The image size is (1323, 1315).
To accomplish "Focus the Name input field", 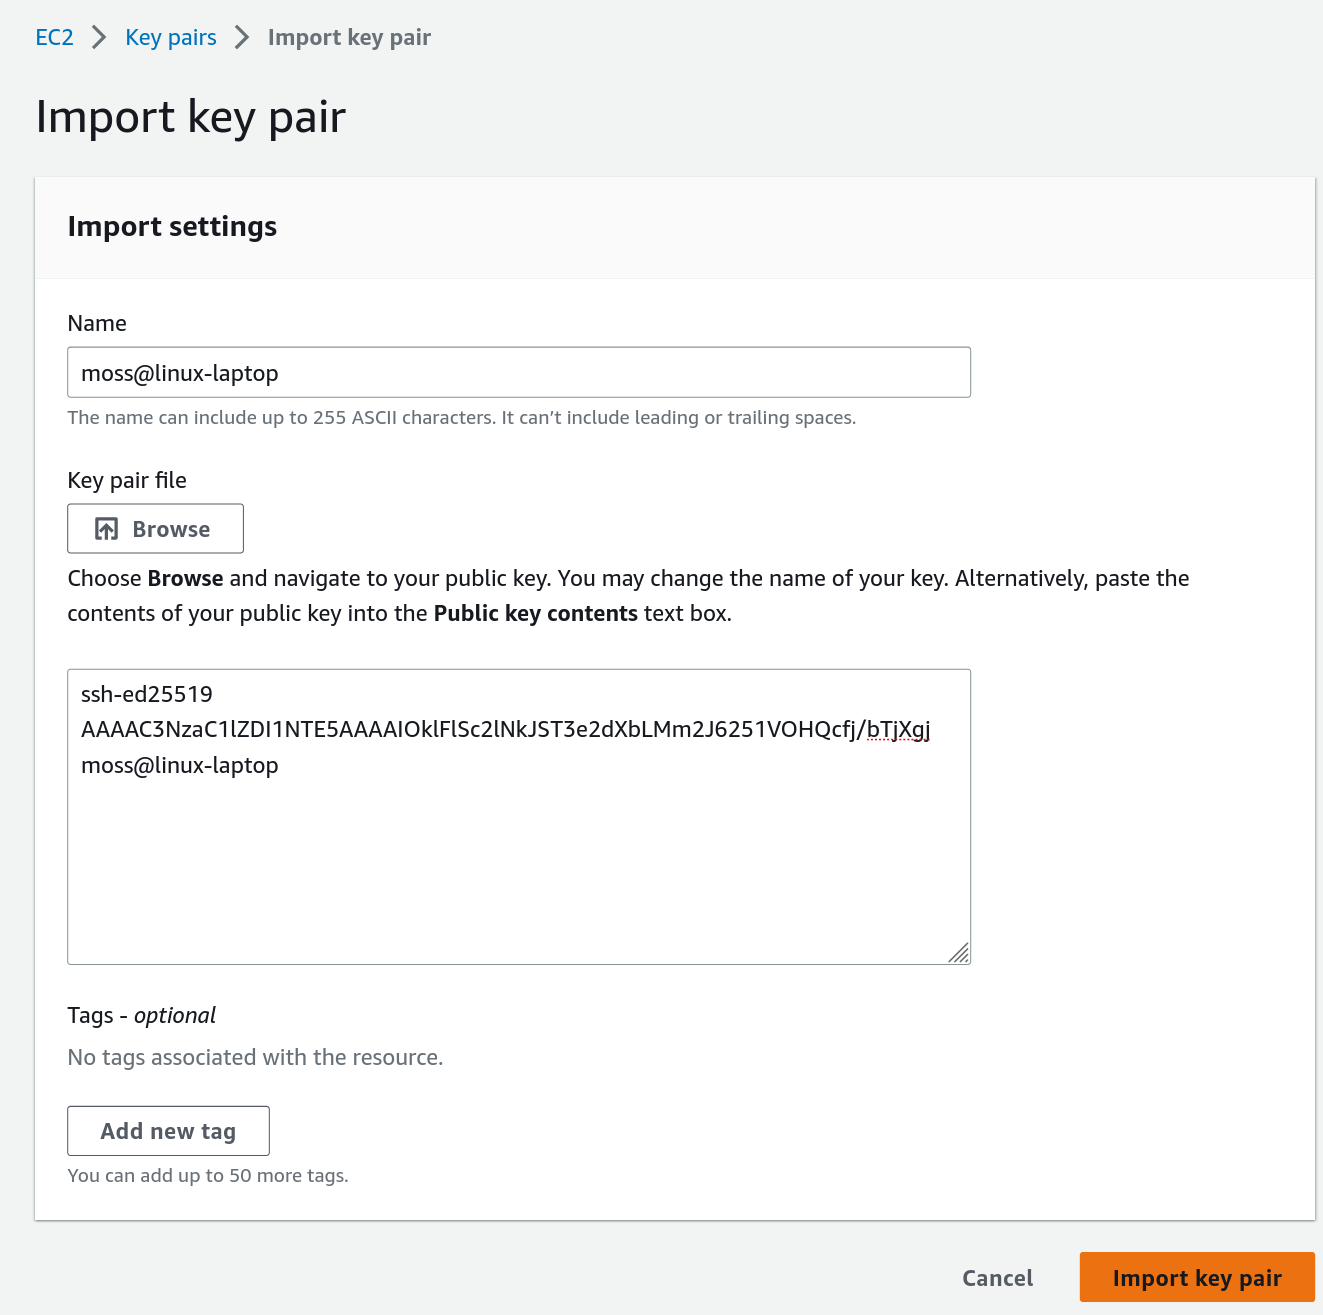I will (518, 373).
